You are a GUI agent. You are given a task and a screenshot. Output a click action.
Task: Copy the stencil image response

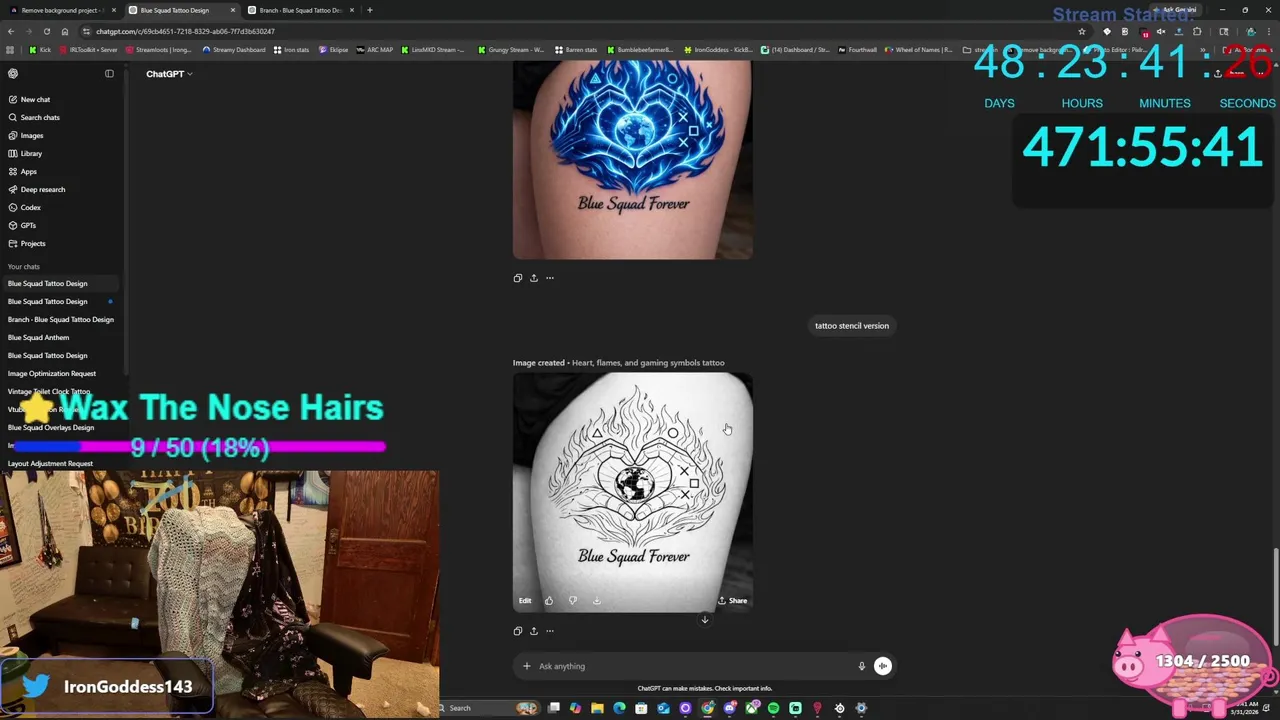point(517,631)
